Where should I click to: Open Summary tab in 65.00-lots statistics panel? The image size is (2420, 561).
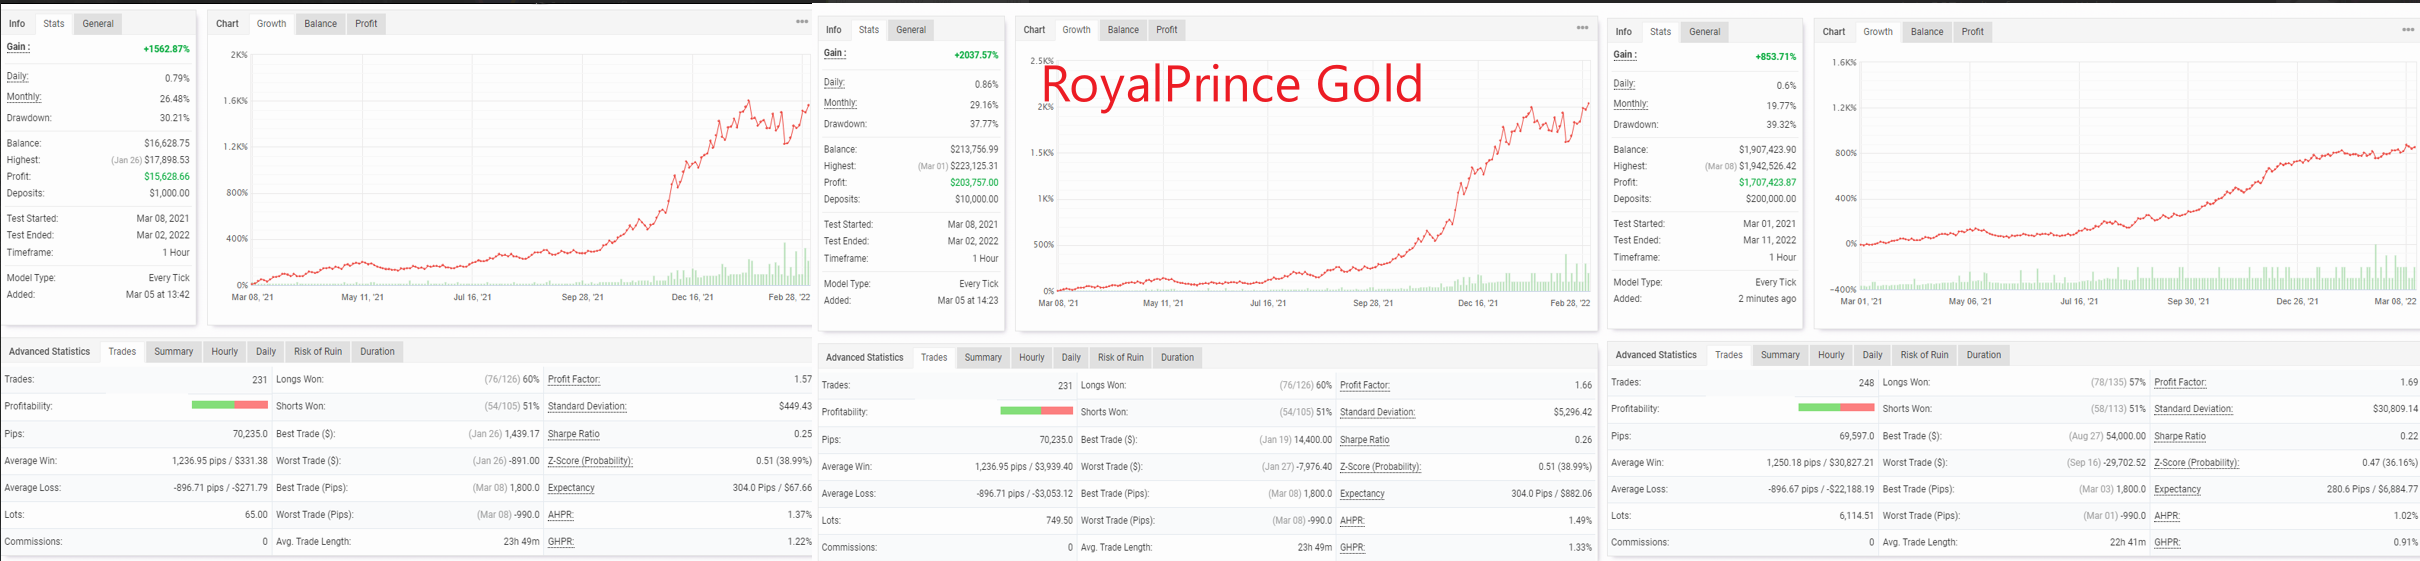click(x=173, y=351)
